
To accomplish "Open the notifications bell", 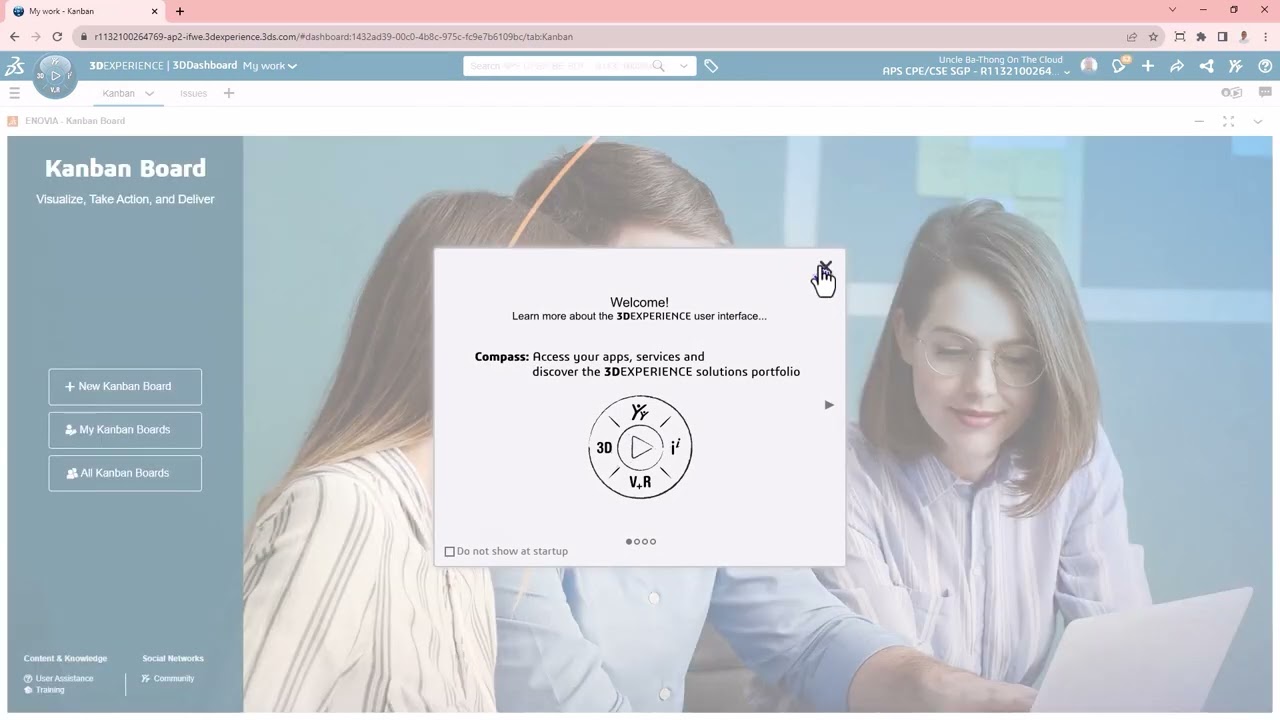I will [1119, 66].
